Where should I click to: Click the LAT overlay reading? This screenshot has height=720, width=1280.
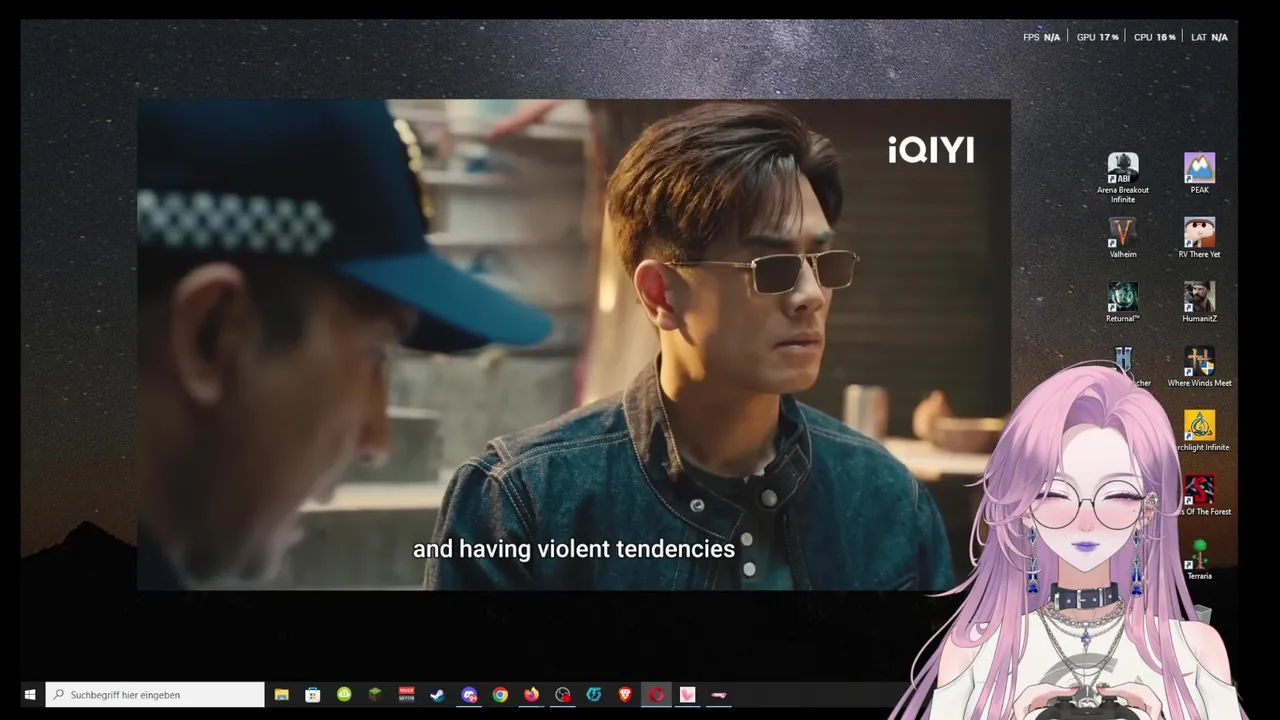click(x=1209, y=37)
